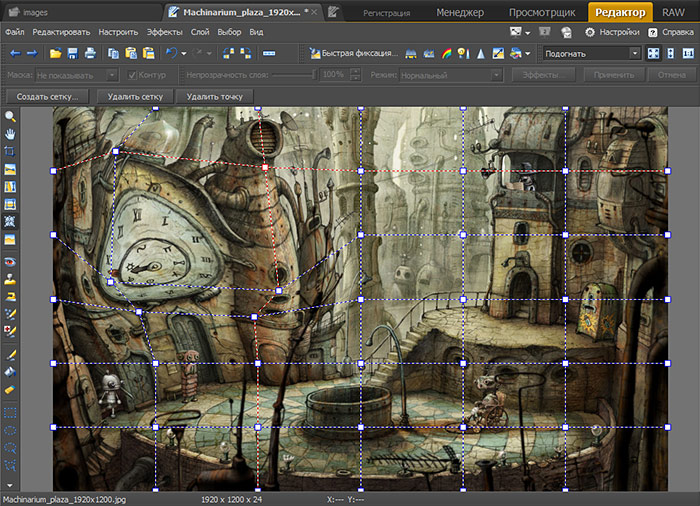Select the Lasso tool
The height and width of the screenshot is (506, 700).
pos(10,448)
